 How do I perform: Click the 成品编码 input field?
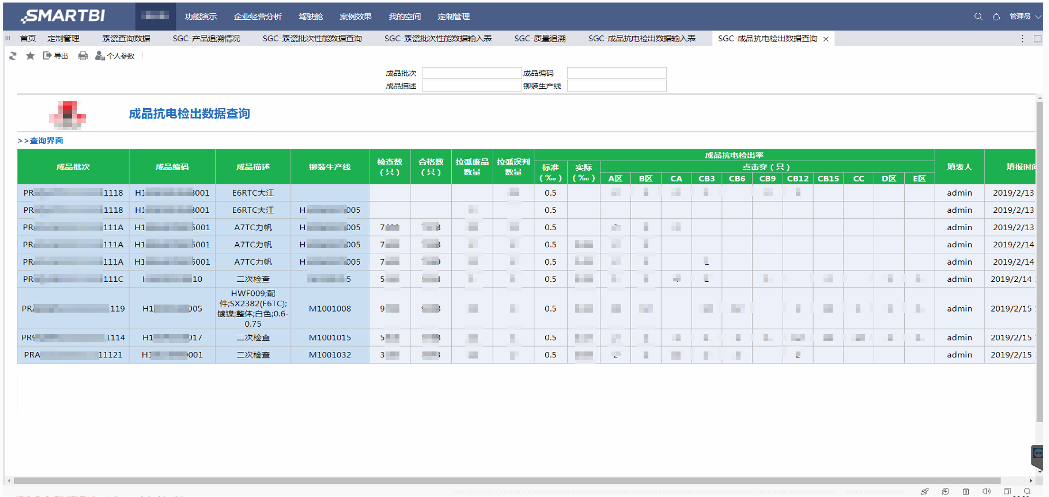coord(617,73)
